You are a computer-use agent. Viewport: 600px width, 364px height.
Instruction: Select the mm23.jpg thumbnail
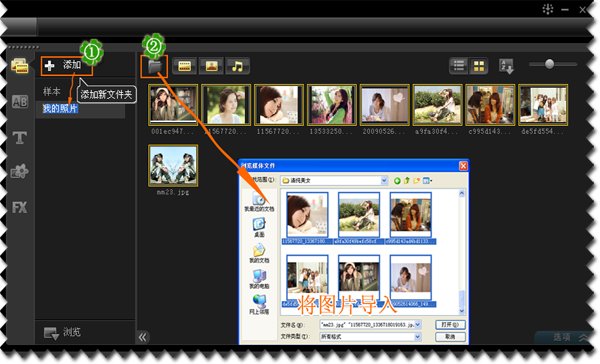(x=173, y=165)
